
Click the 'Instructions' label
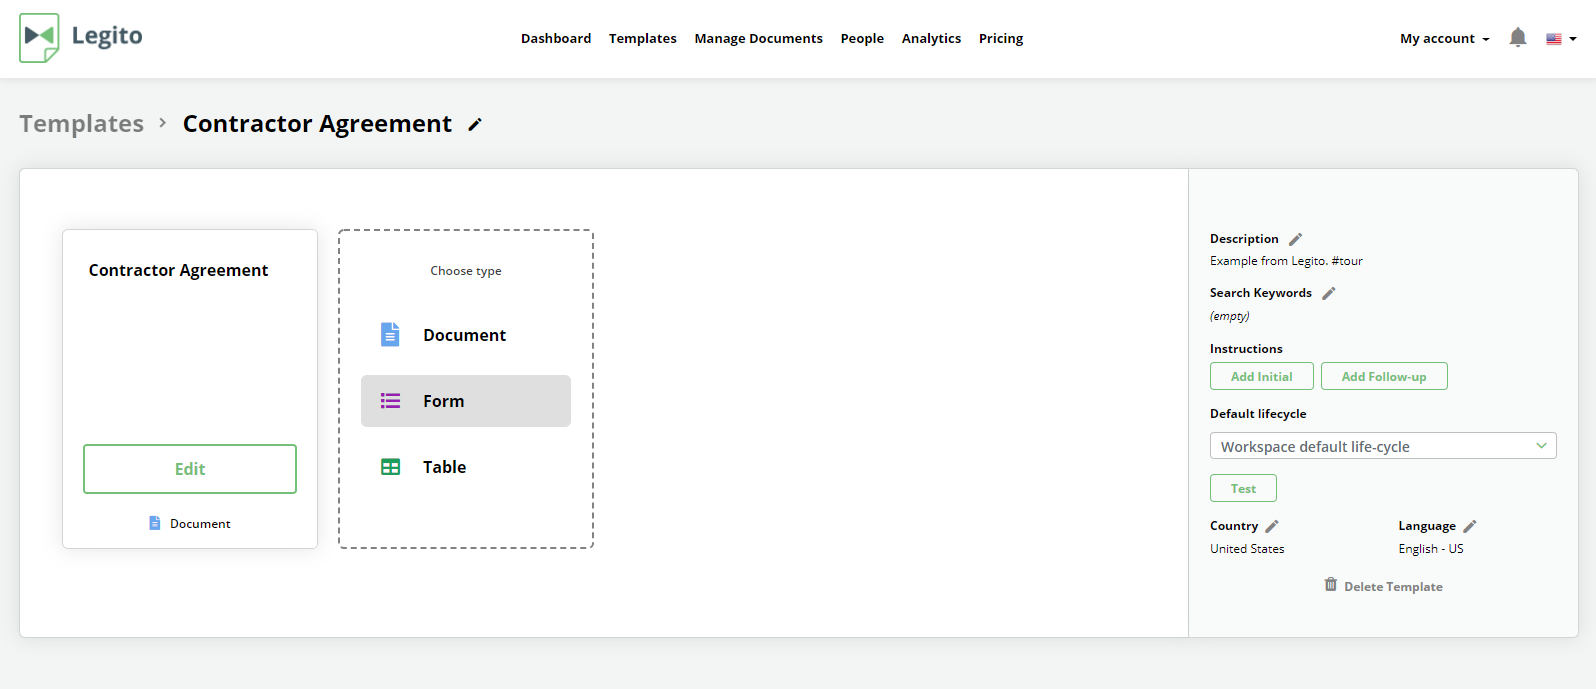click(1246, 349)
